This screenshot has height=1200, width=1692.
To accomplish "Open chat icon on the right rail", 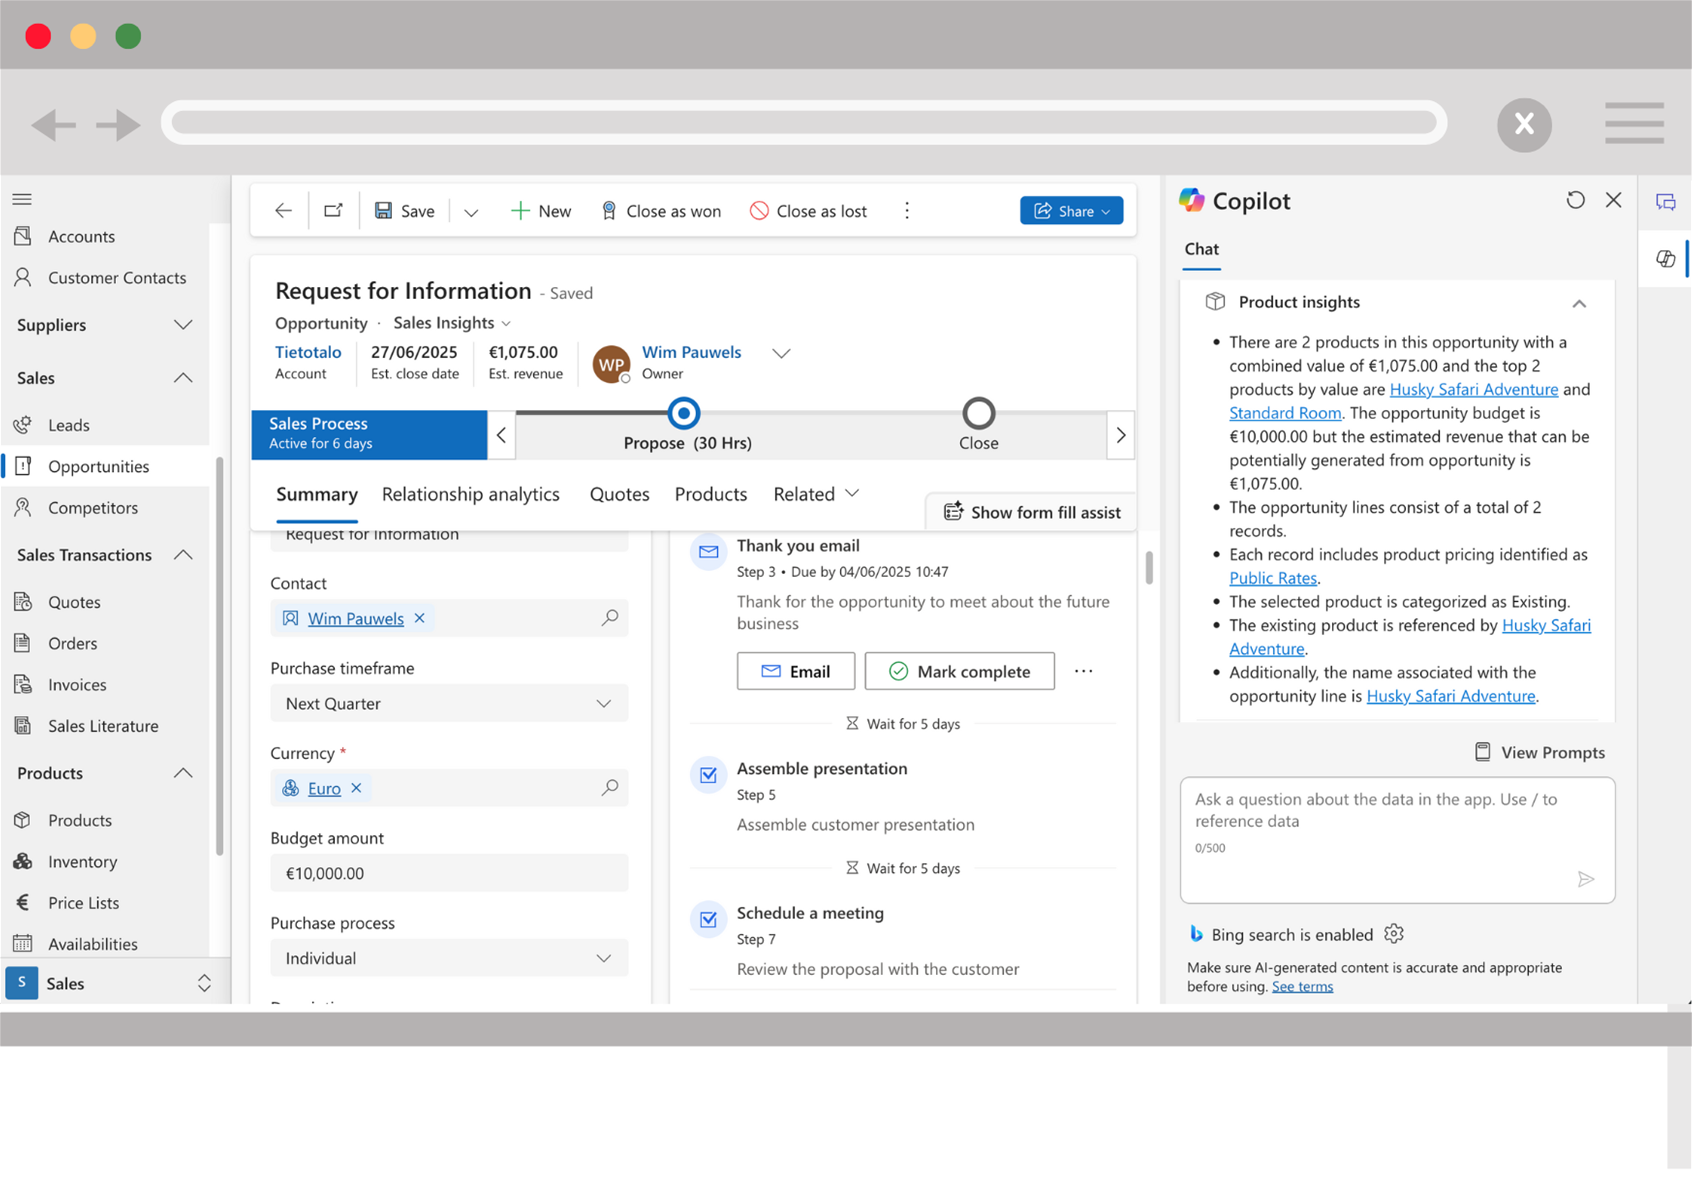I will [x=1665, y=202].
